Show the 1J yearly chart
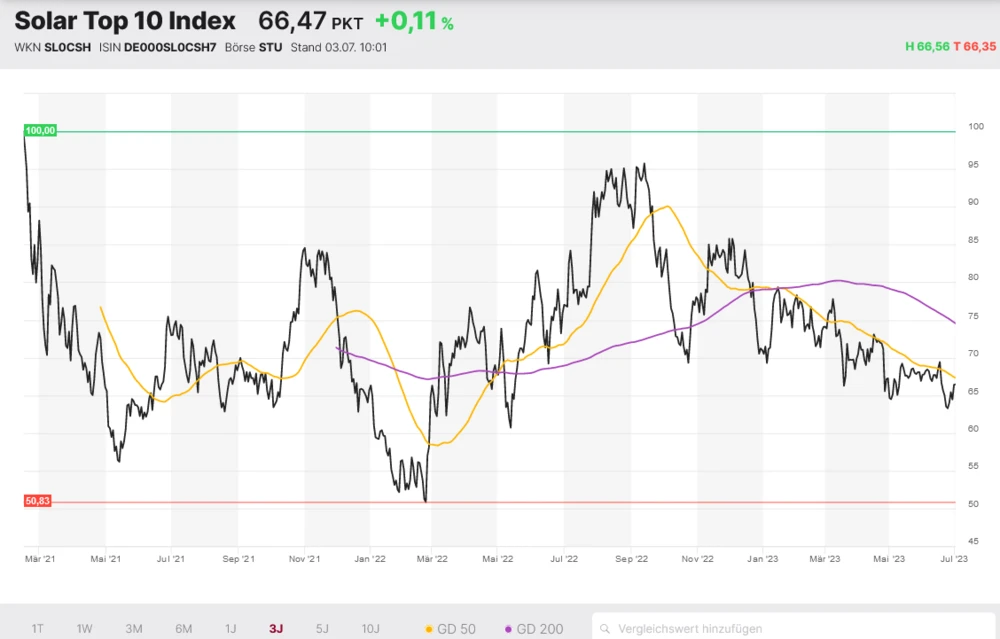The image size is (1000, 639). coord(230,629)
